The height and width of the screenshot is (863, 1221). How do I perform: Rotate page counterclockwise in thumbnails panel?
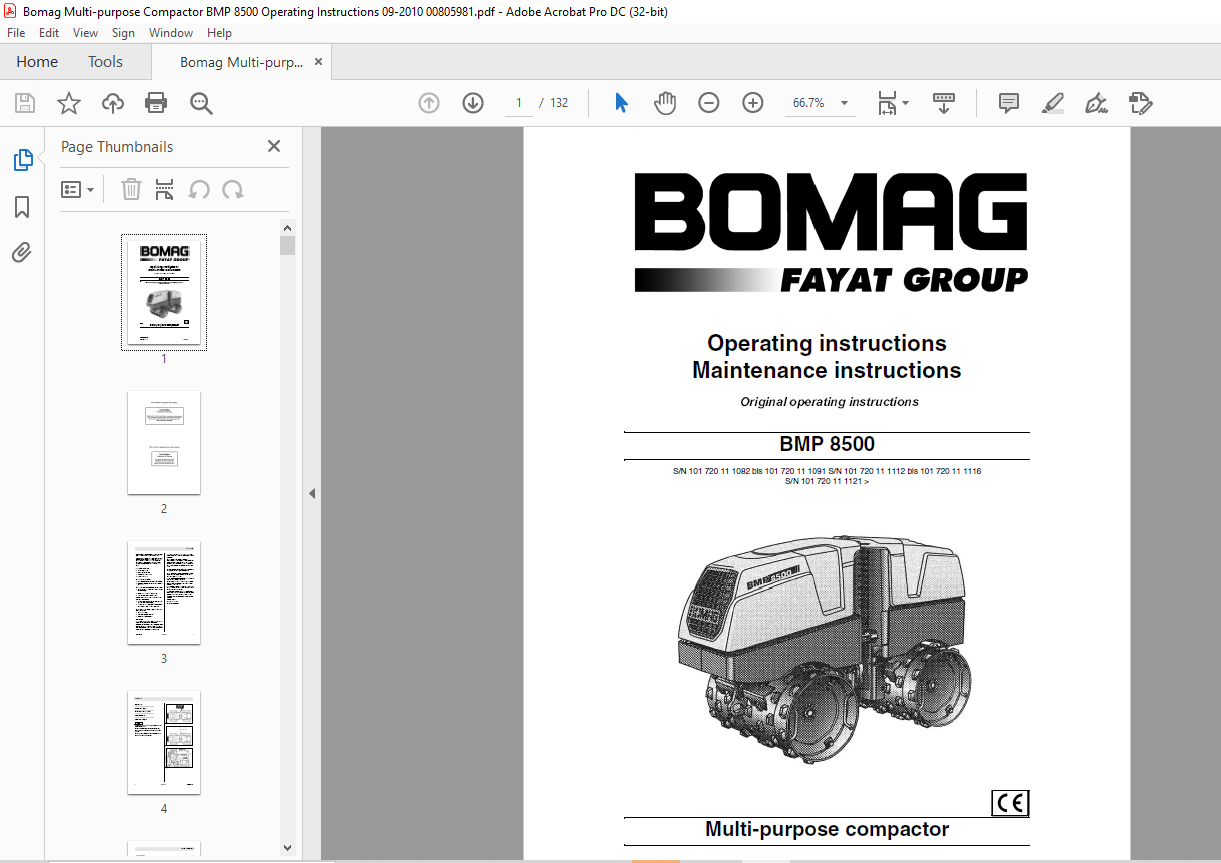click(x=199, y=189)
